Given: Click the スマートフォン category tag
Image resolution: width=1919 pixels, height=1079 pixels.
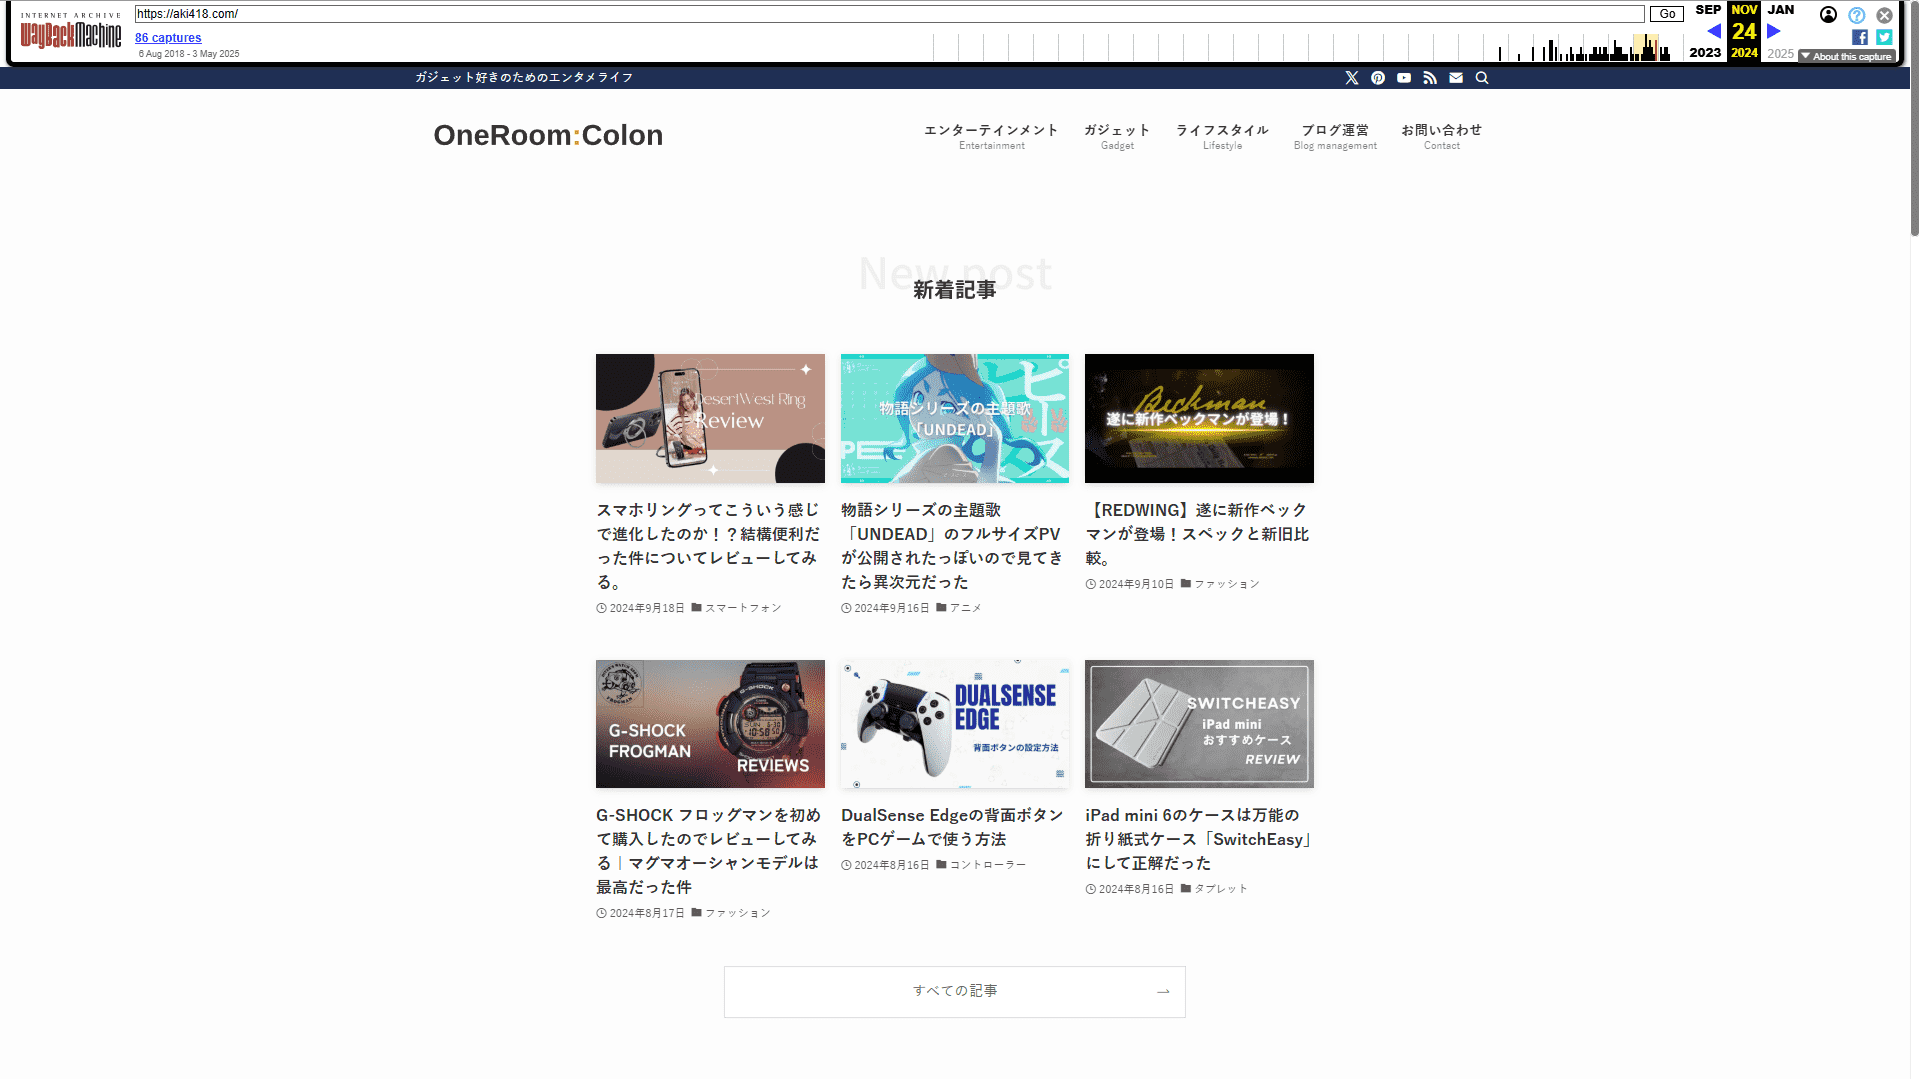Looking at the screenshot, I should pyautogui.click(x=743, y=608).
